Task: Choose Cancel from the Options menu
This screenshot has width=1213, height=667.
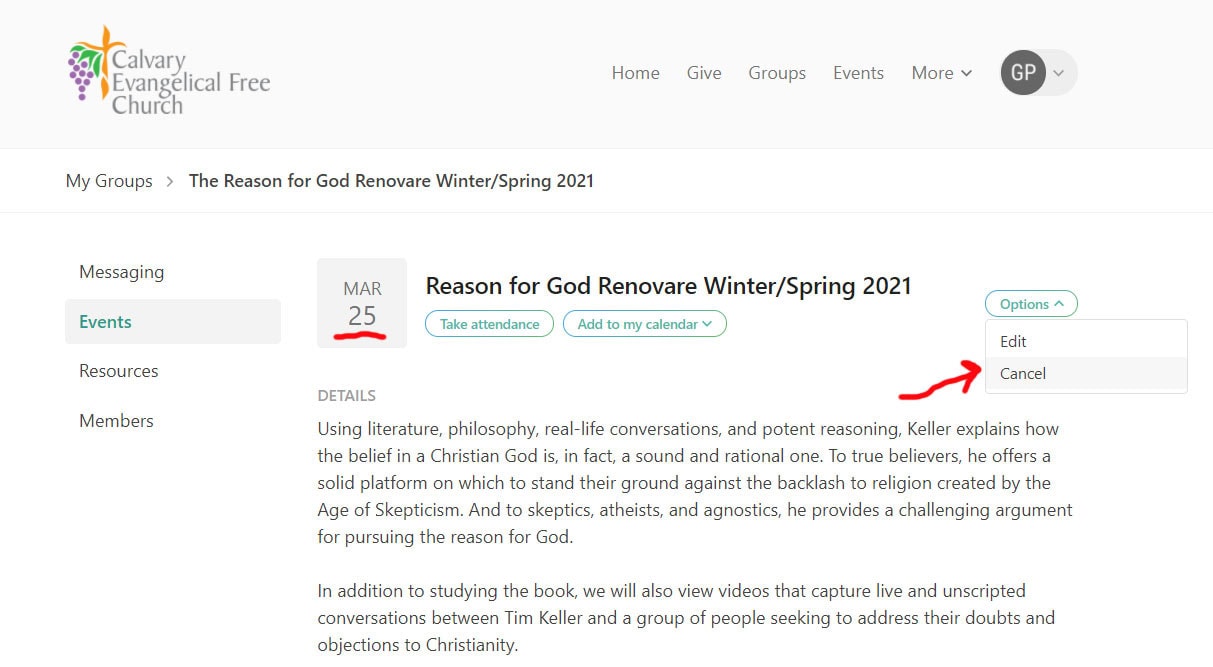Action: [1022, 374]
